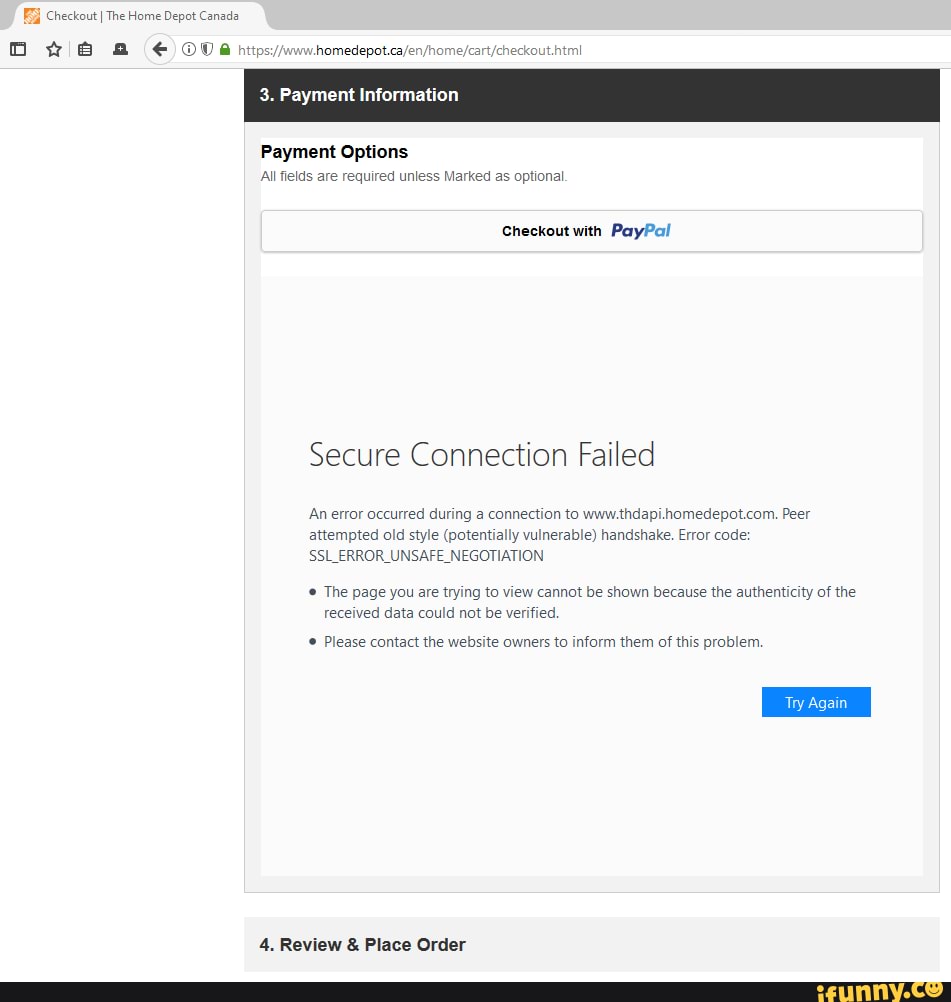Click the PayPal logo
This screenshot has height=1002, width=951.
pos(640,231)
